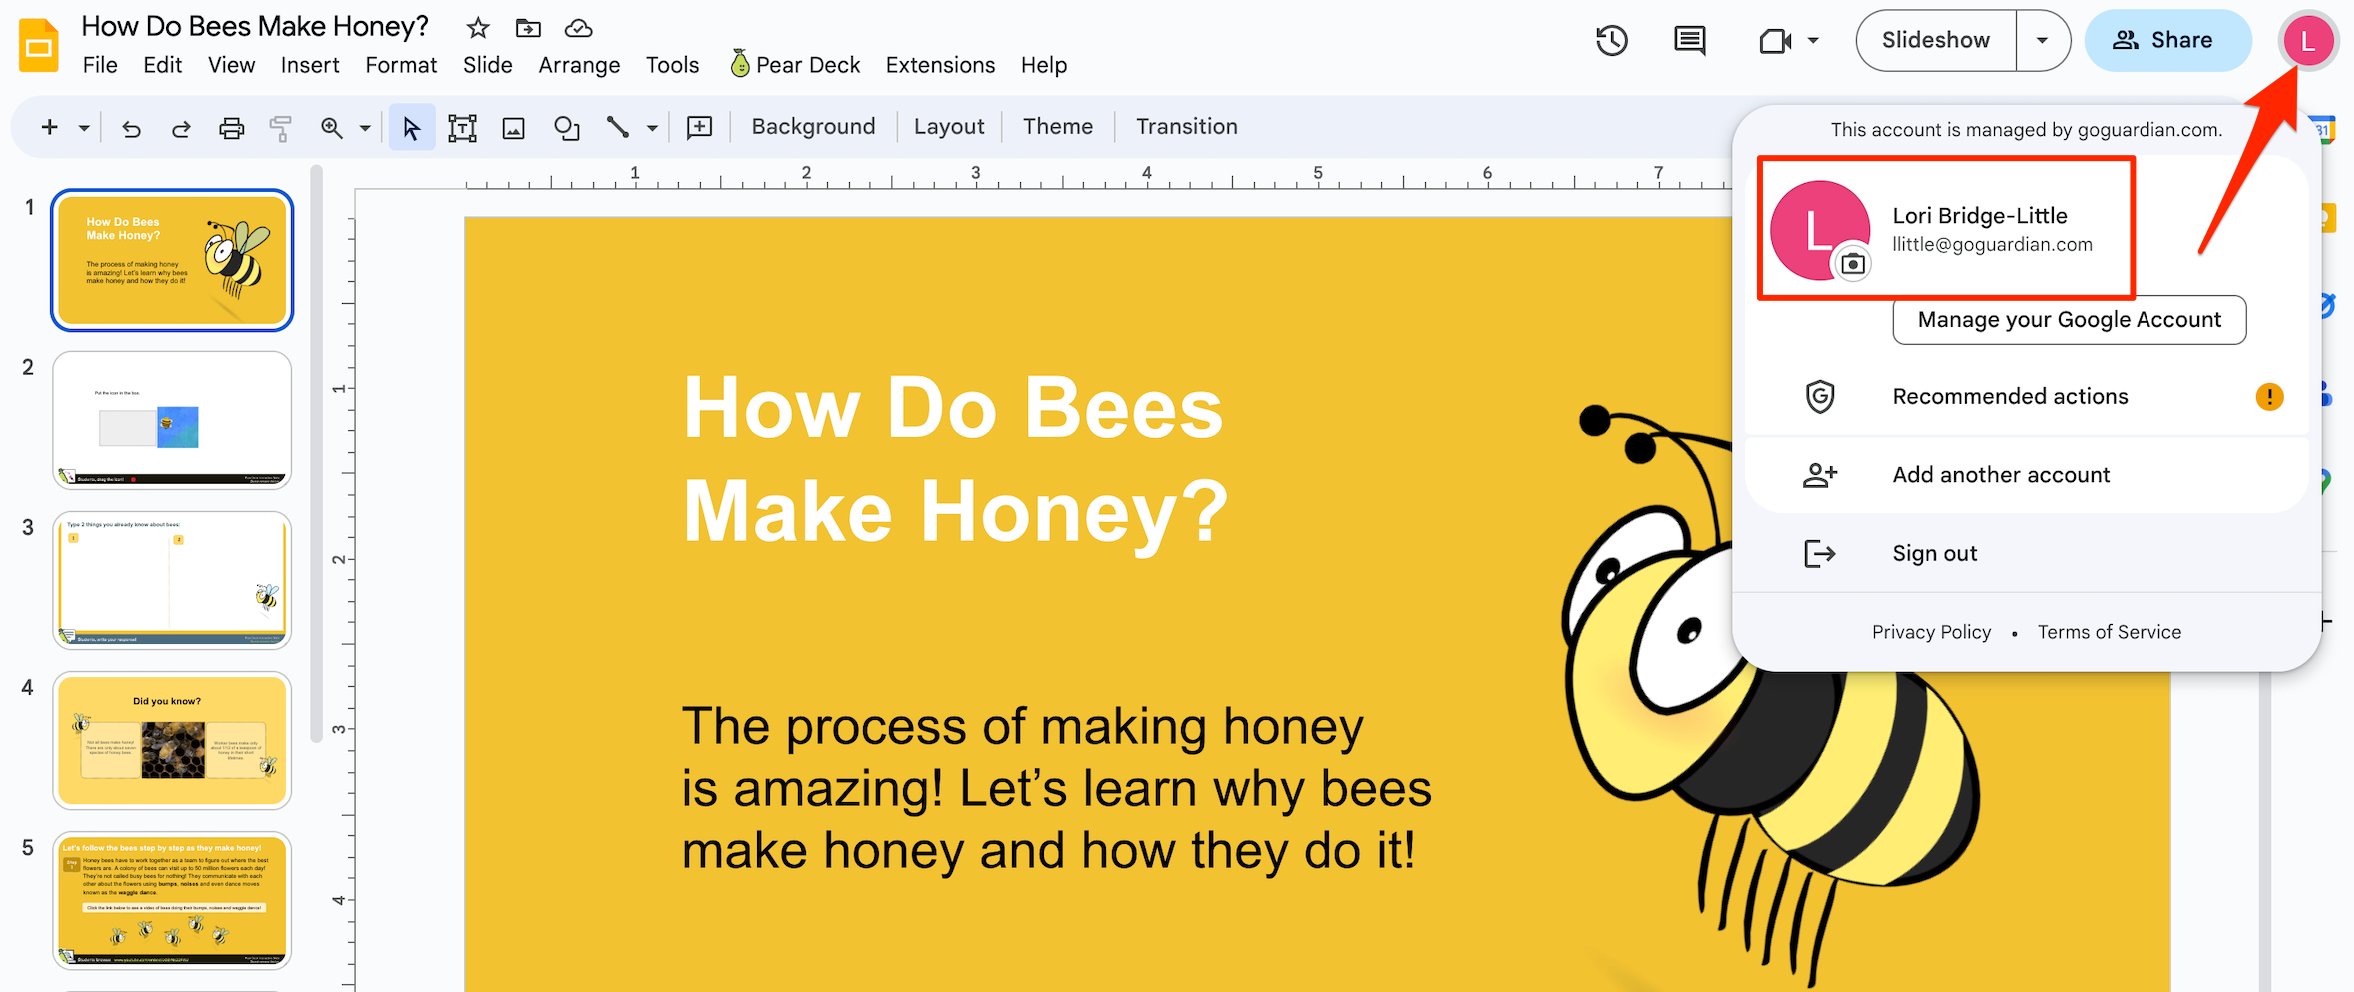Click the Insert image icon
Image resolution: width=2354 pixels, height=992 pixels.
pos(513,128)
